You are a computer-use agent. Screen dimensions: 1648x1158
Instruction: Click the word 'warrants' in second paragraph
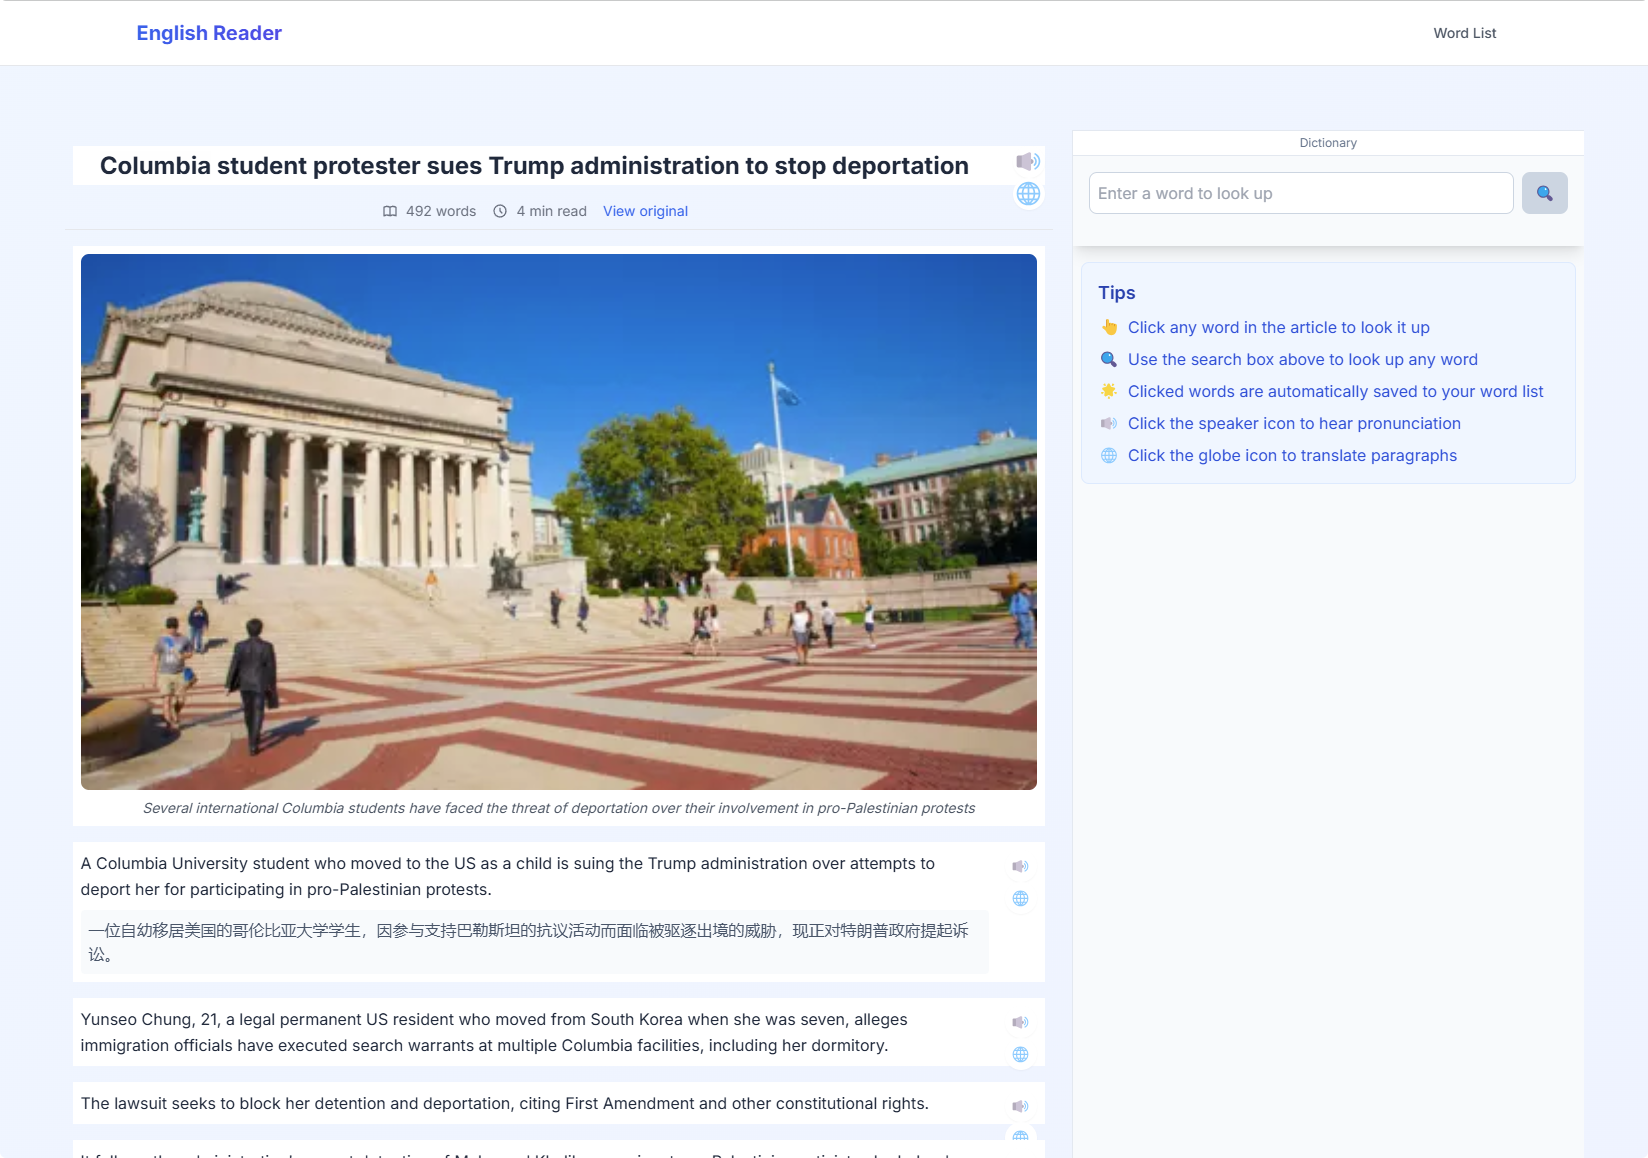tap(433, 1045)
